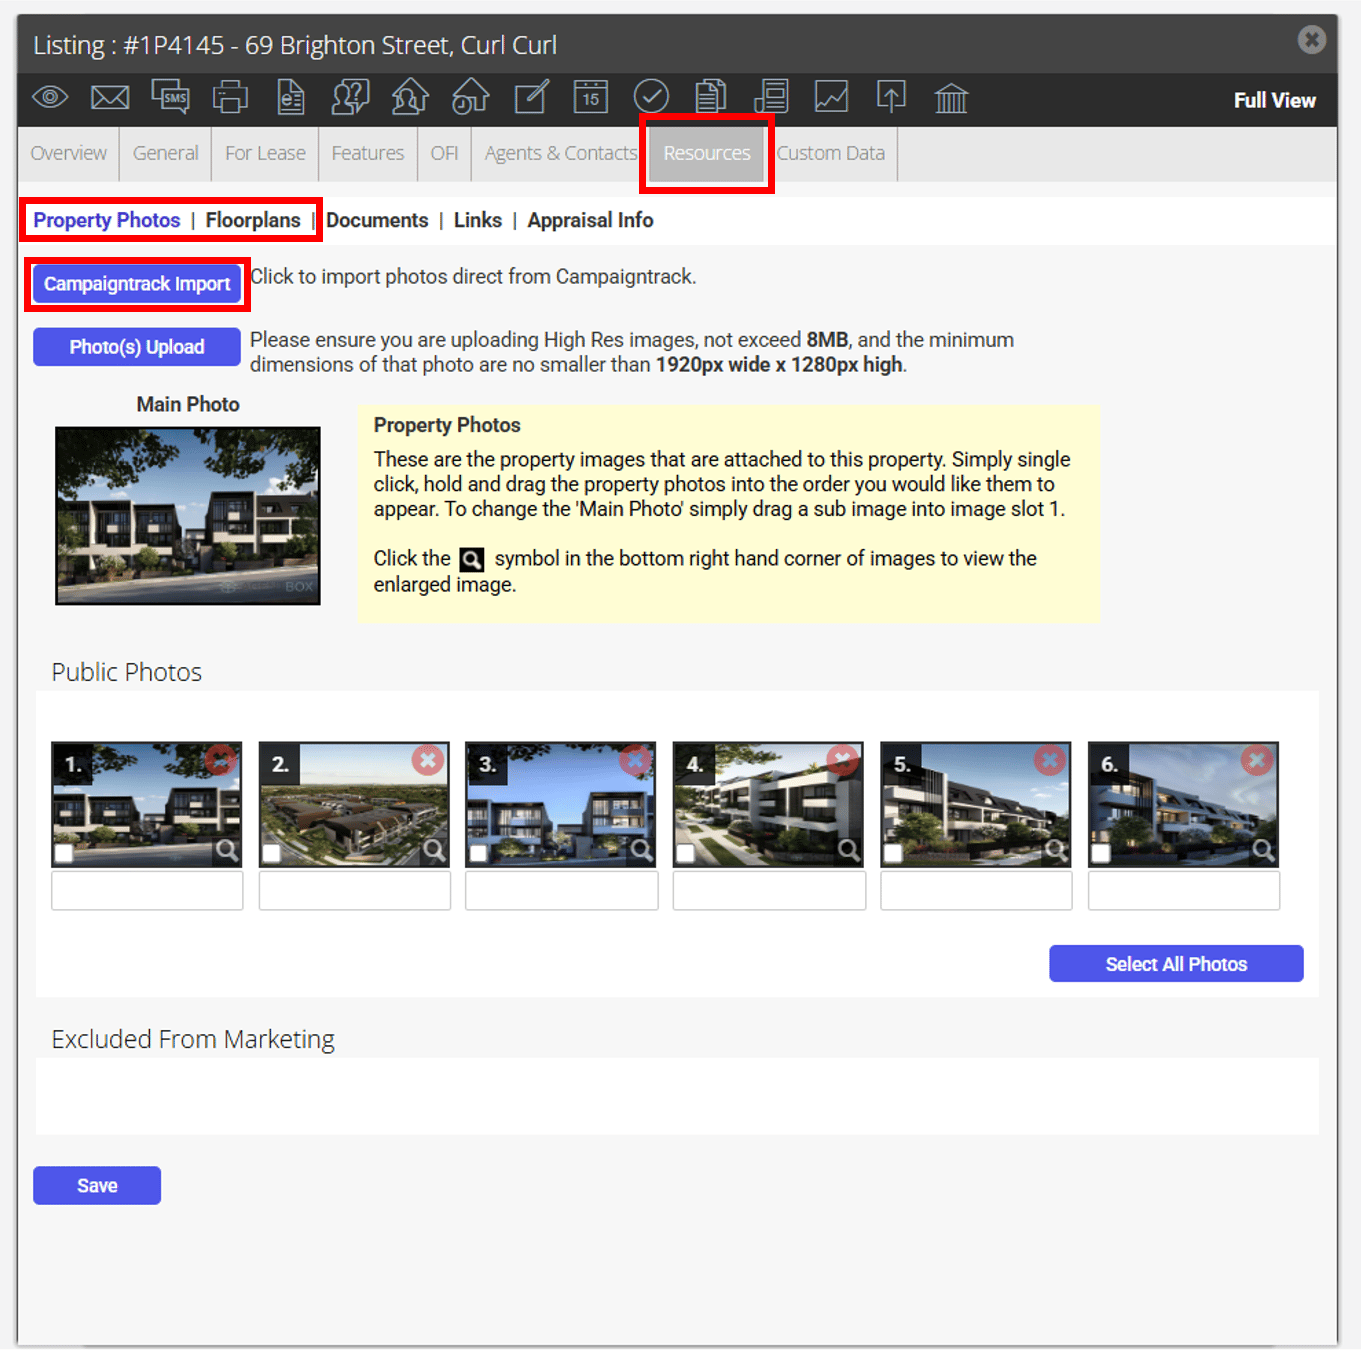1361x1356 pixels.
Task: Click the Campaigntrack Import button
Action: (137, 284)
